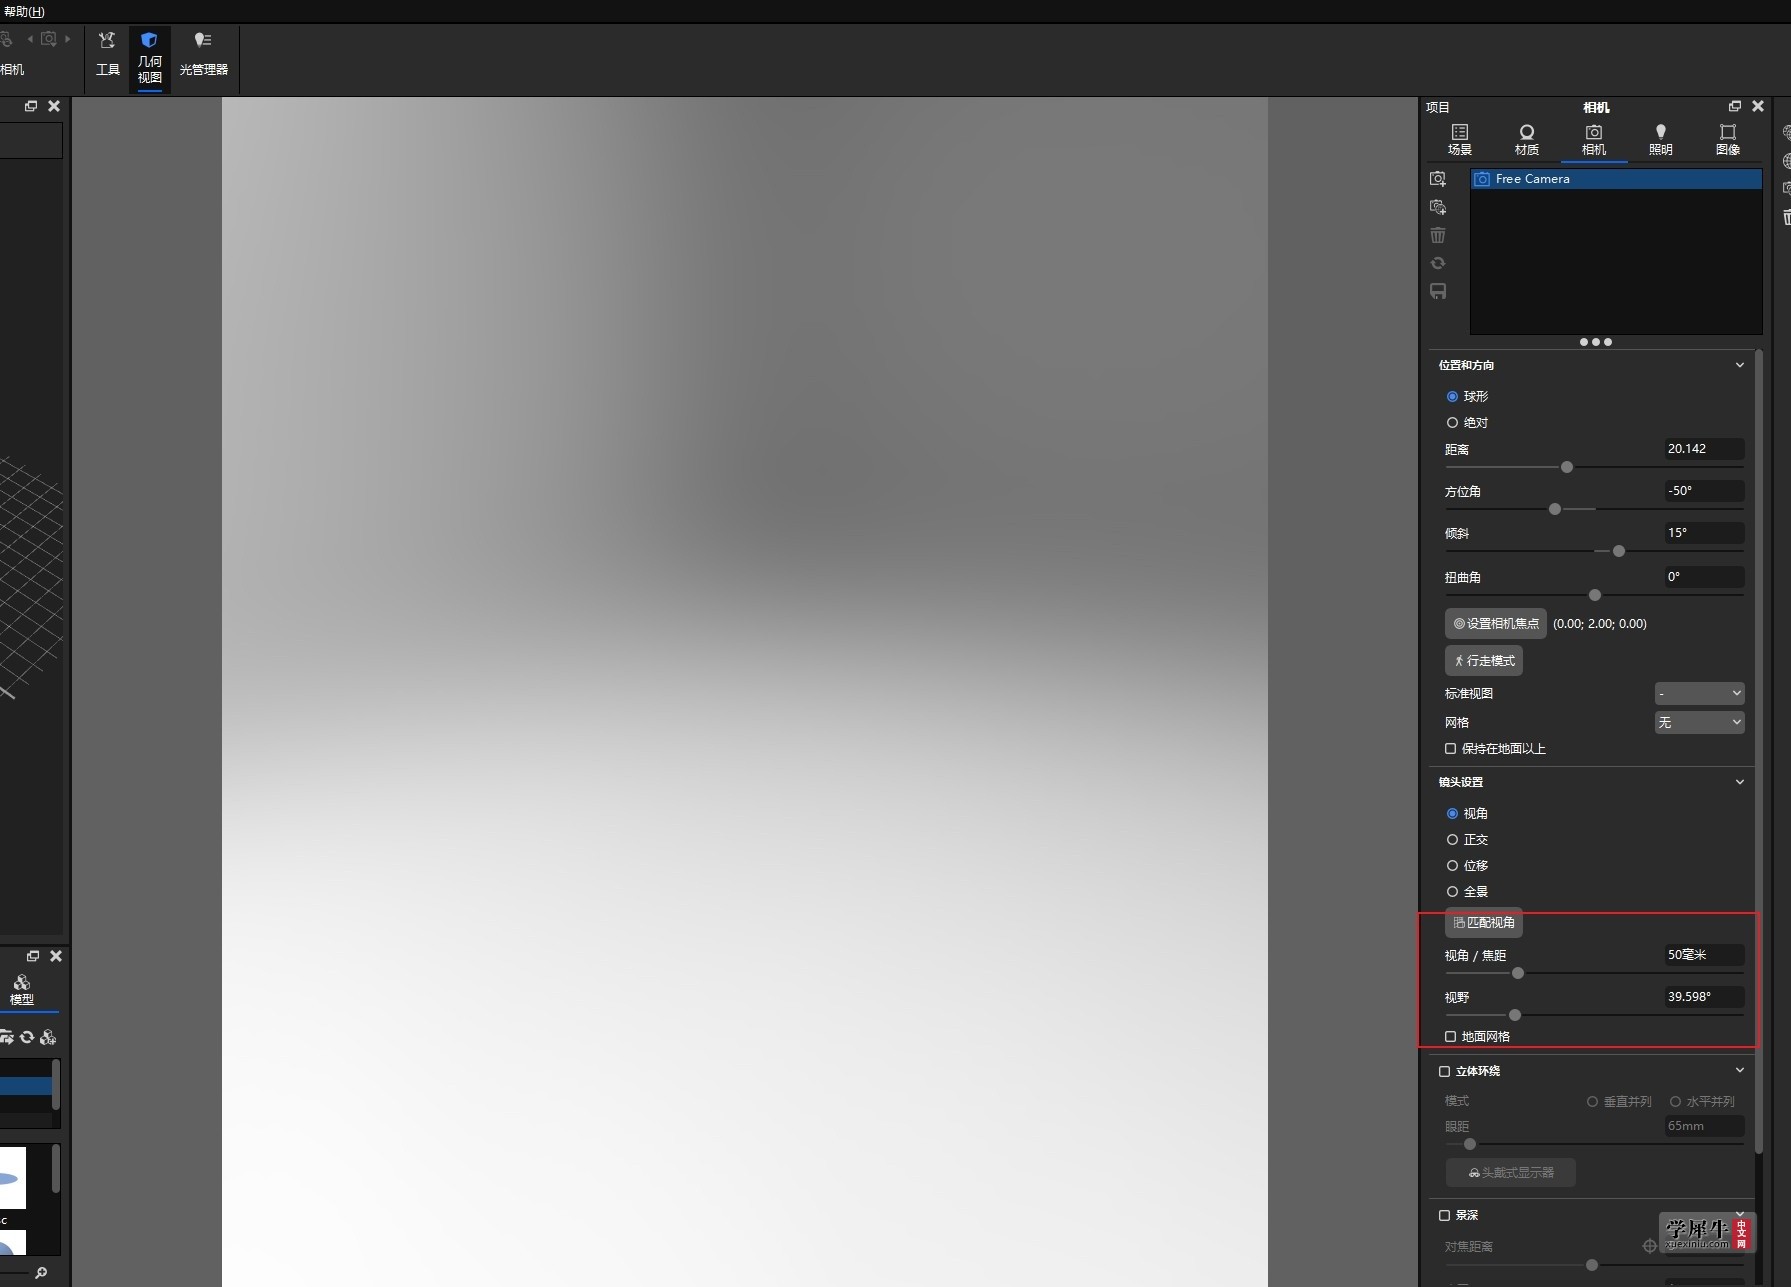Image resolution: width=1791 pixels, height=1287 pixels.
Task: Select the 正交 orthographic radio button
Action: 1452,840
